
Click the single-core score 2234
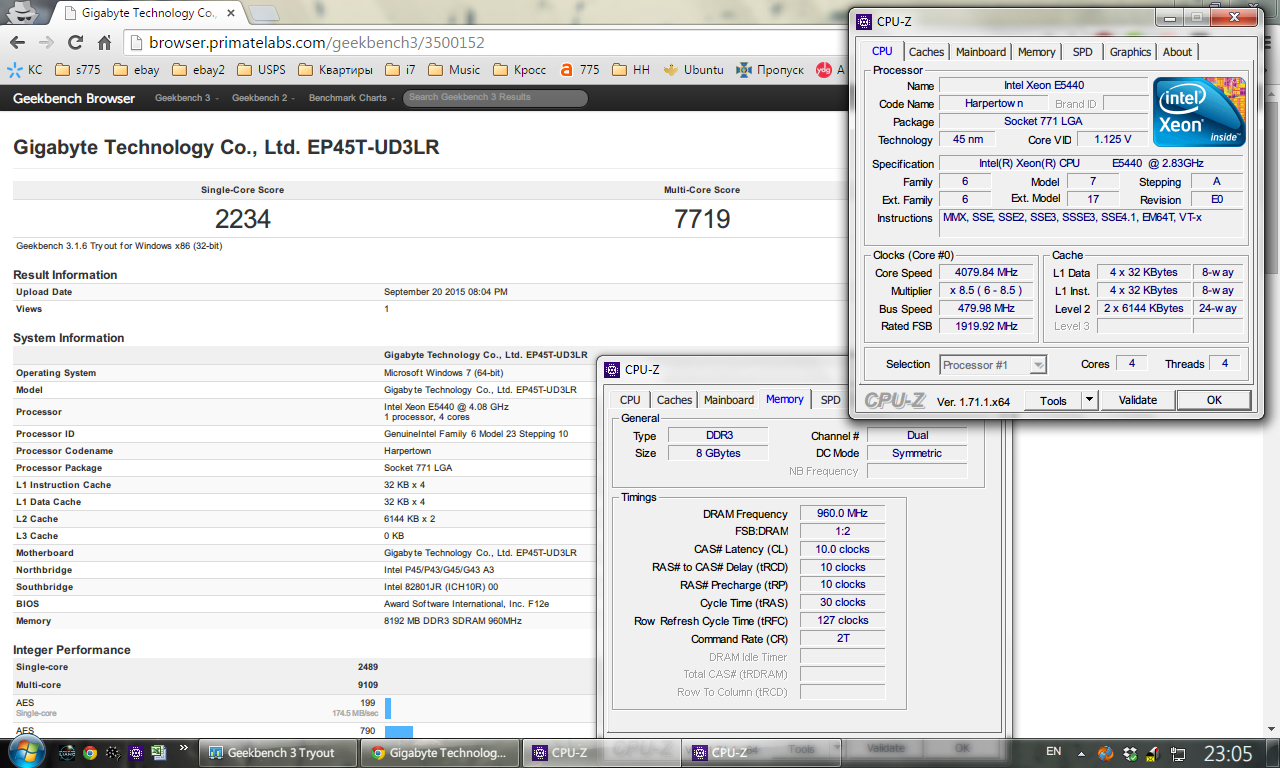[243, 219]
